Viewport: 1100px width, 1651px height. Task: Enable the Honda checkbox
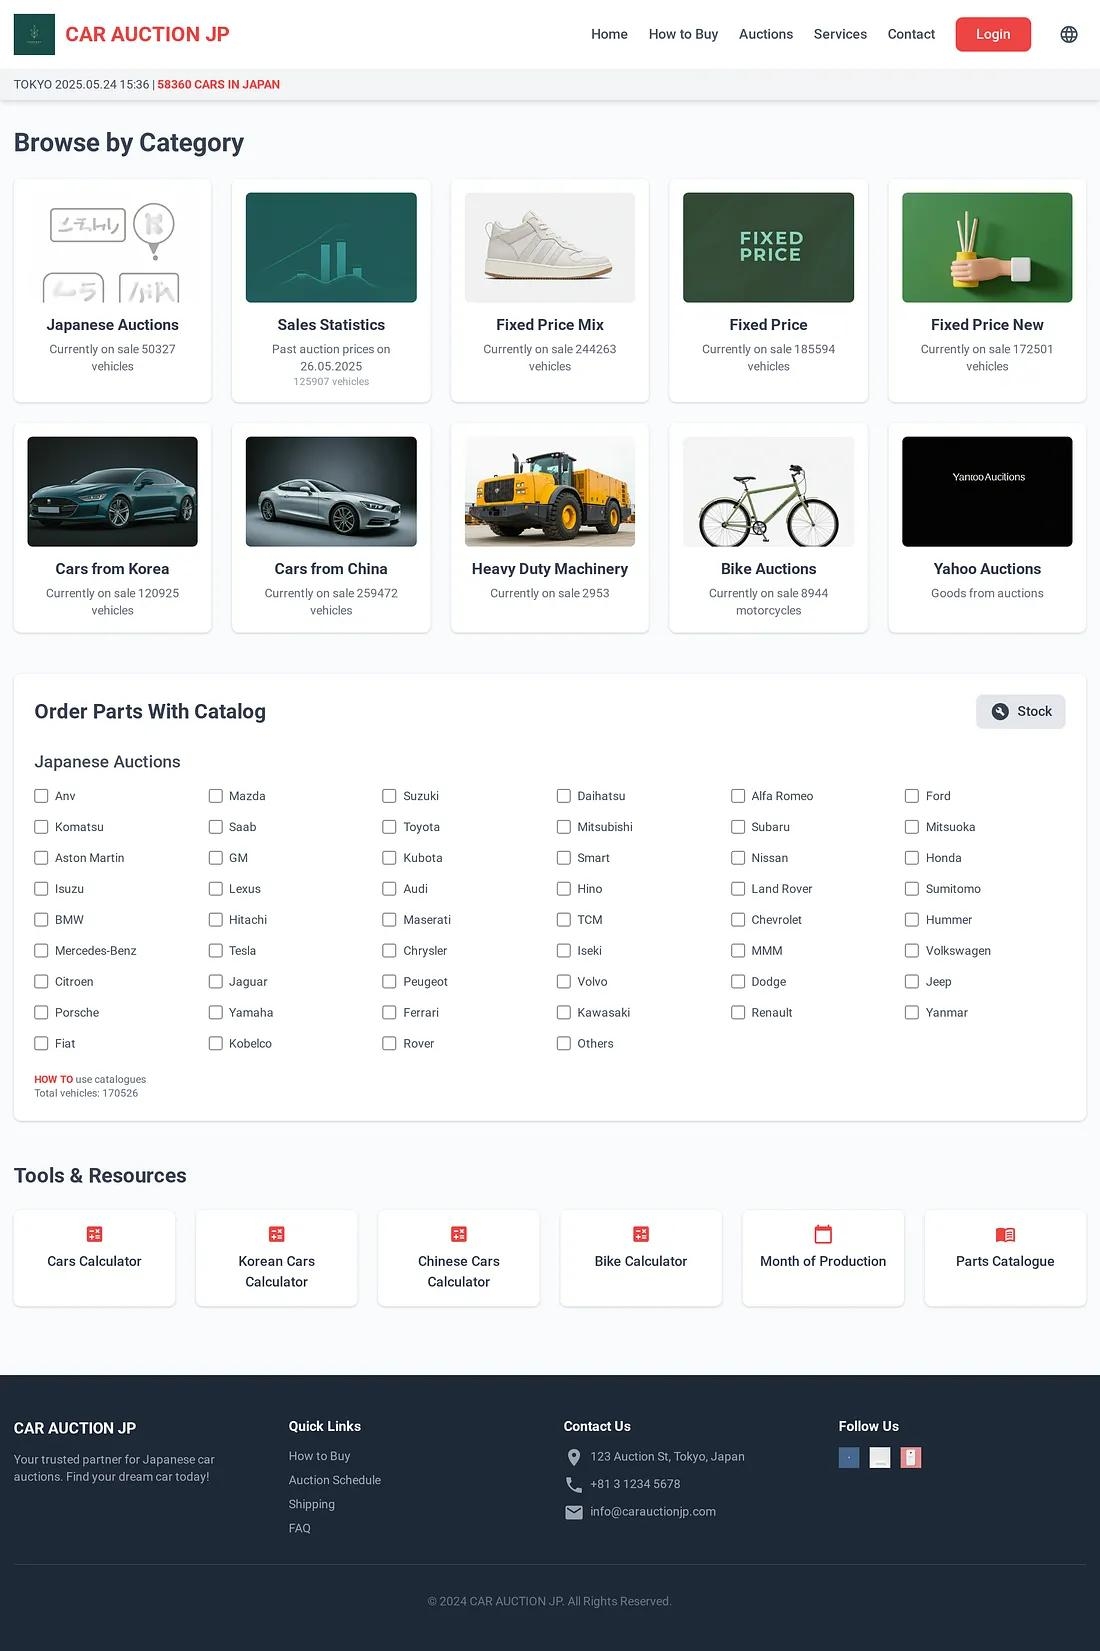click(912, 858)
